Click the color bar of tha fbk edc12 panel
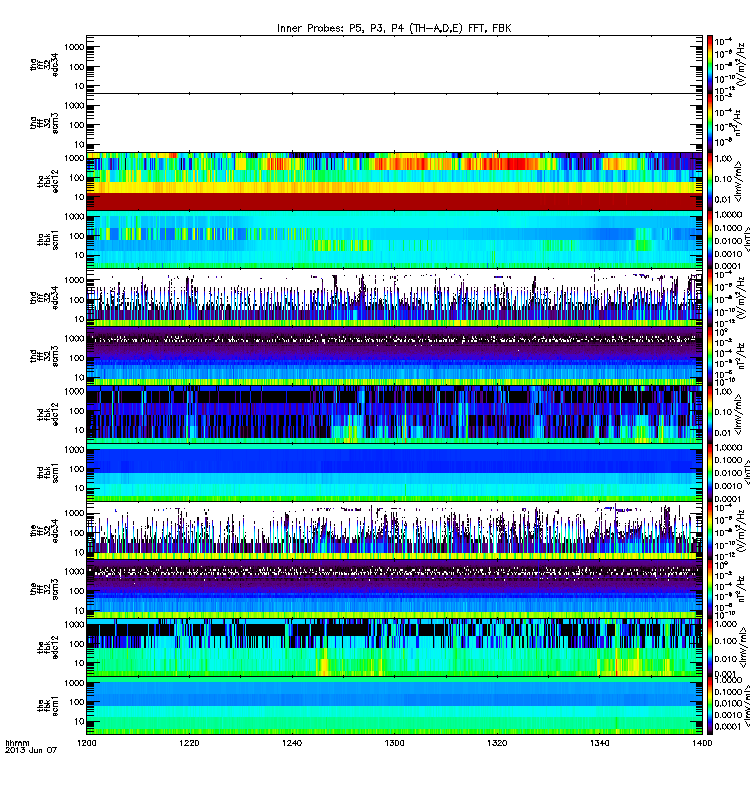Screen dimensions: 750x800 pos(710,181)
